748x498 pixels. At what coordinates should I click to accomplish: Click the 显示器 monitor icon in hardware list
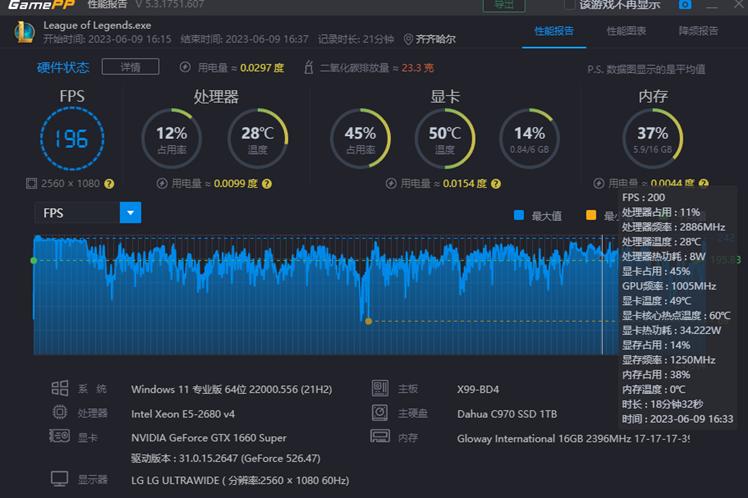[60, 480]
